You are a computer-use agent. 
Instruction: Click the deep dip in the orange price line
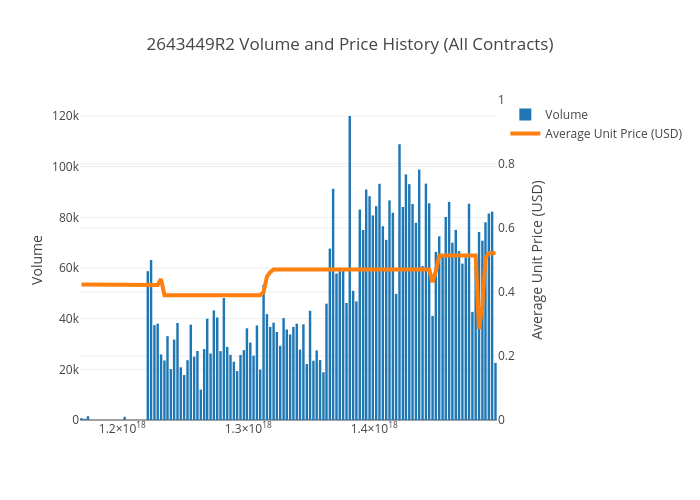pyautogui.click(x=479, y=326)
